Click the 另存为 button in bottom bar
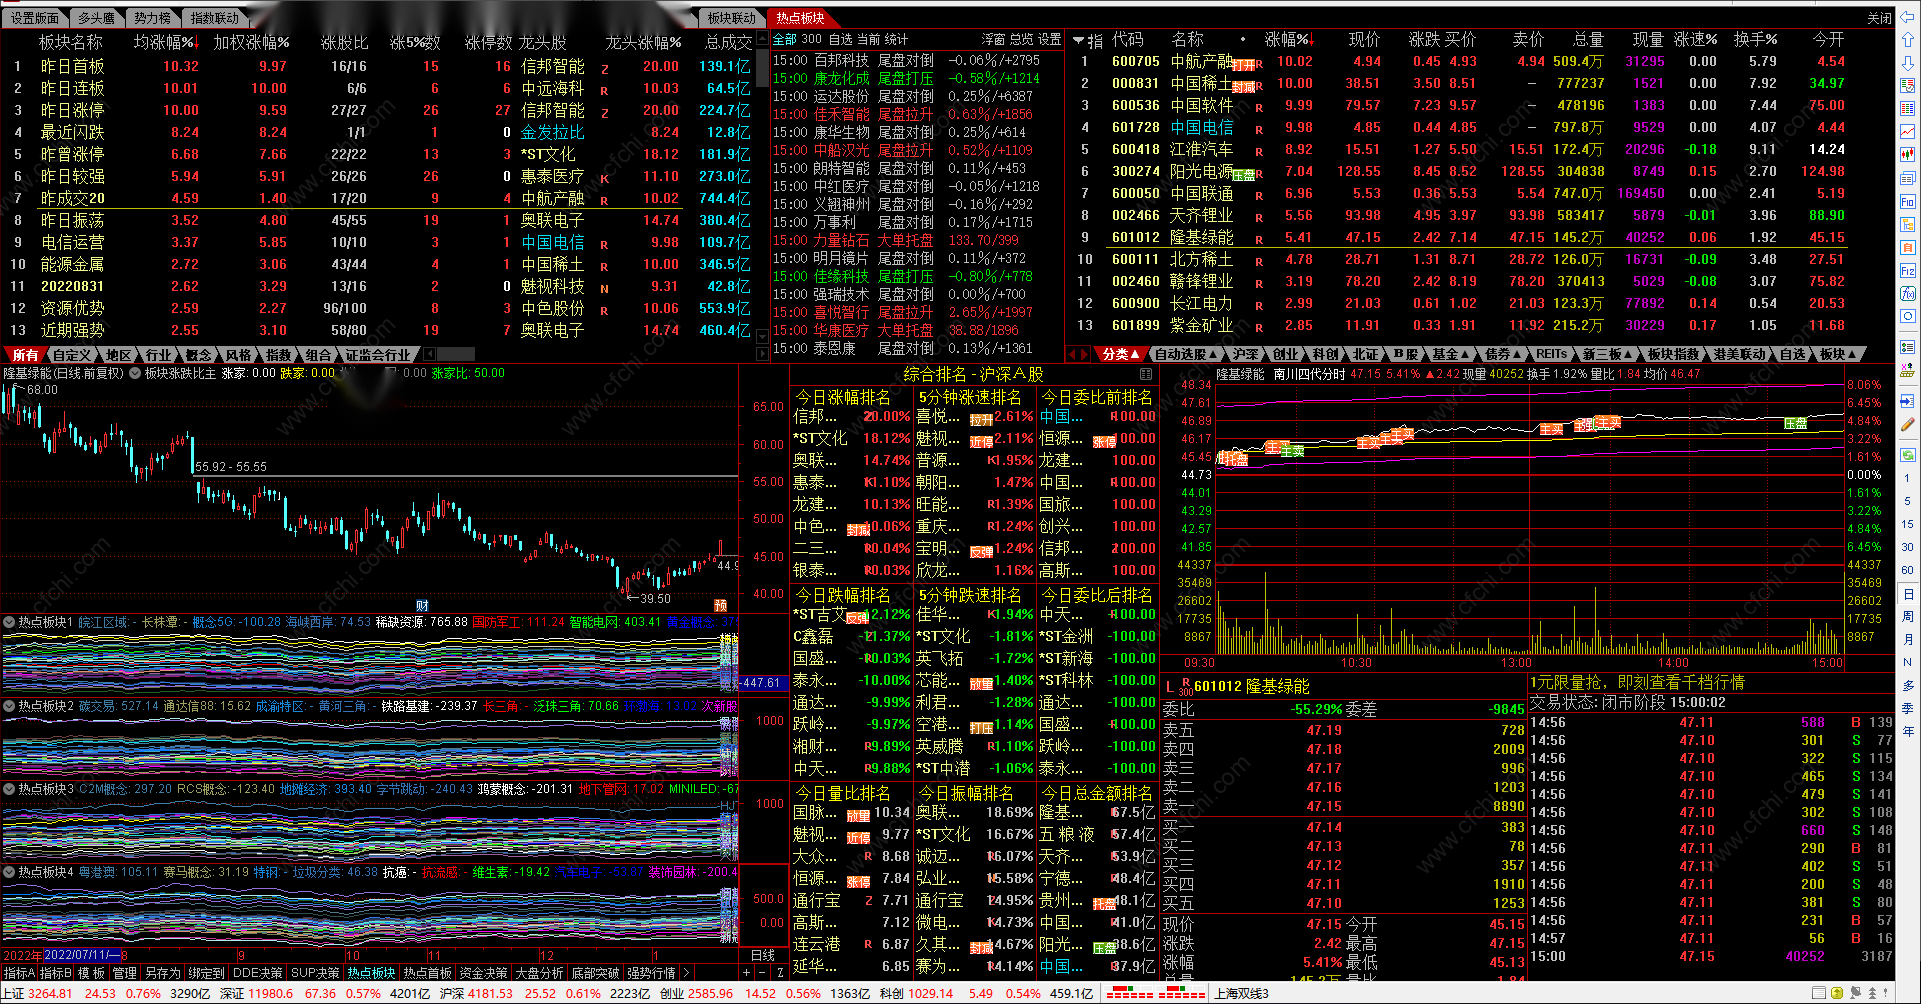This screenshot has height=1004, width=1921. [162, 973]
